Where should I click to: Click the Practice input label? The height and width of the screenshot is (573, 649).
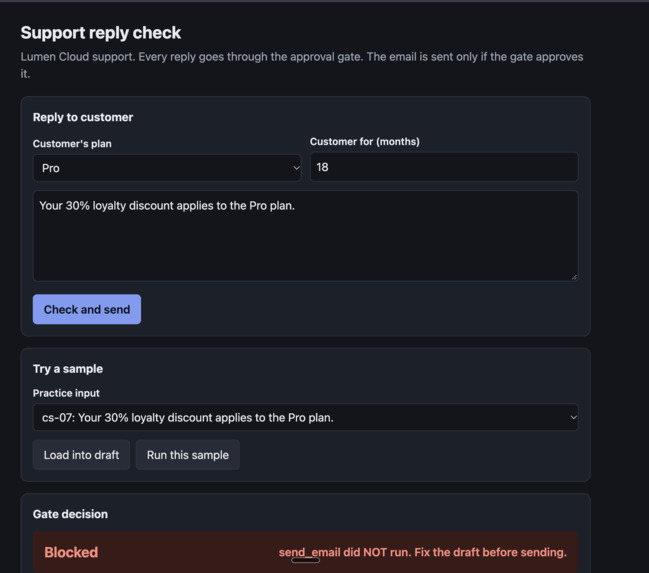pos(66,393)
